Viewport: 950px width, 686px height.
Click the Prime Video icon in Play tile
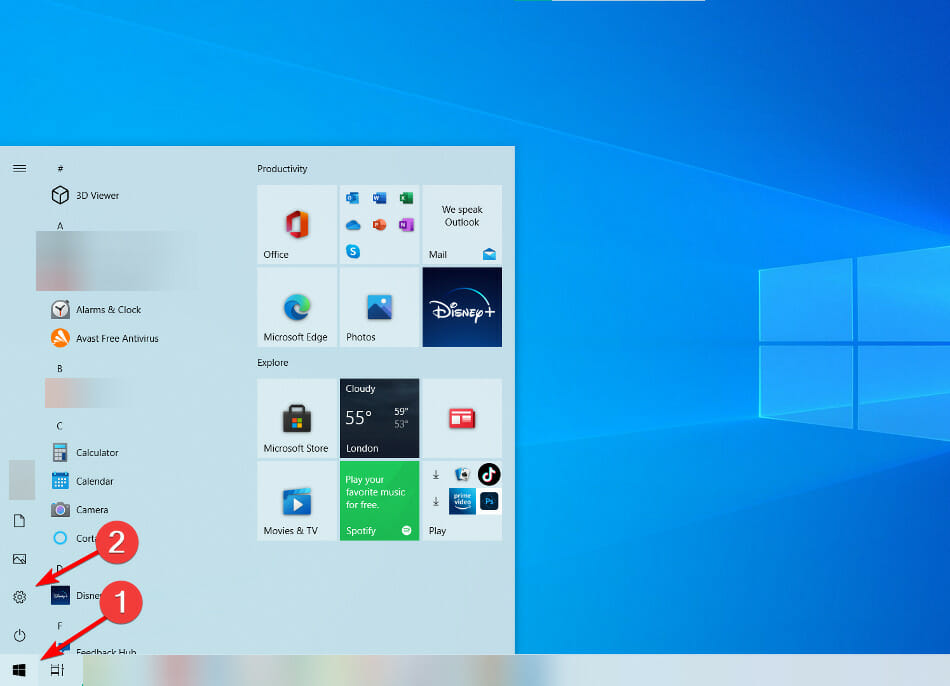[462, 501]
